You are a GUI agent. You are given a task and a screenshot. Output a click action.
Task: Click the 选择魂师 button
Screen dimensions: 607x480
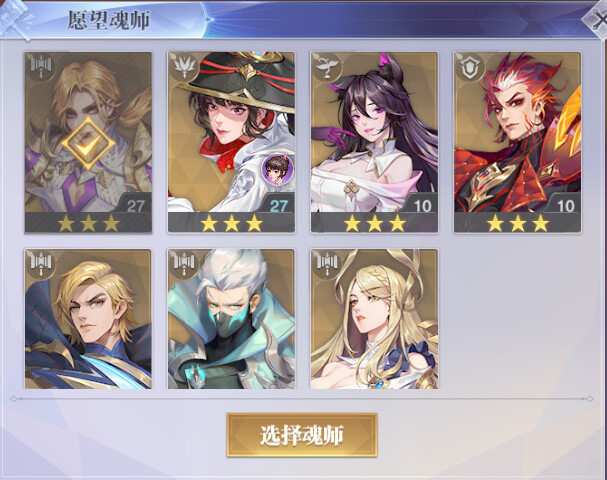[302, 435]
